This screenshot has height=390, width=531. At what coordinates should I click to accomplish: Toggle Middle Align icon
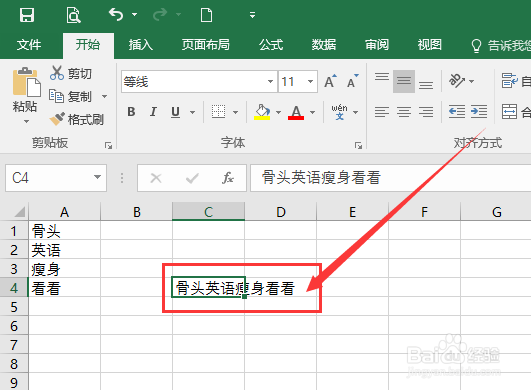(x=404, y=81)
